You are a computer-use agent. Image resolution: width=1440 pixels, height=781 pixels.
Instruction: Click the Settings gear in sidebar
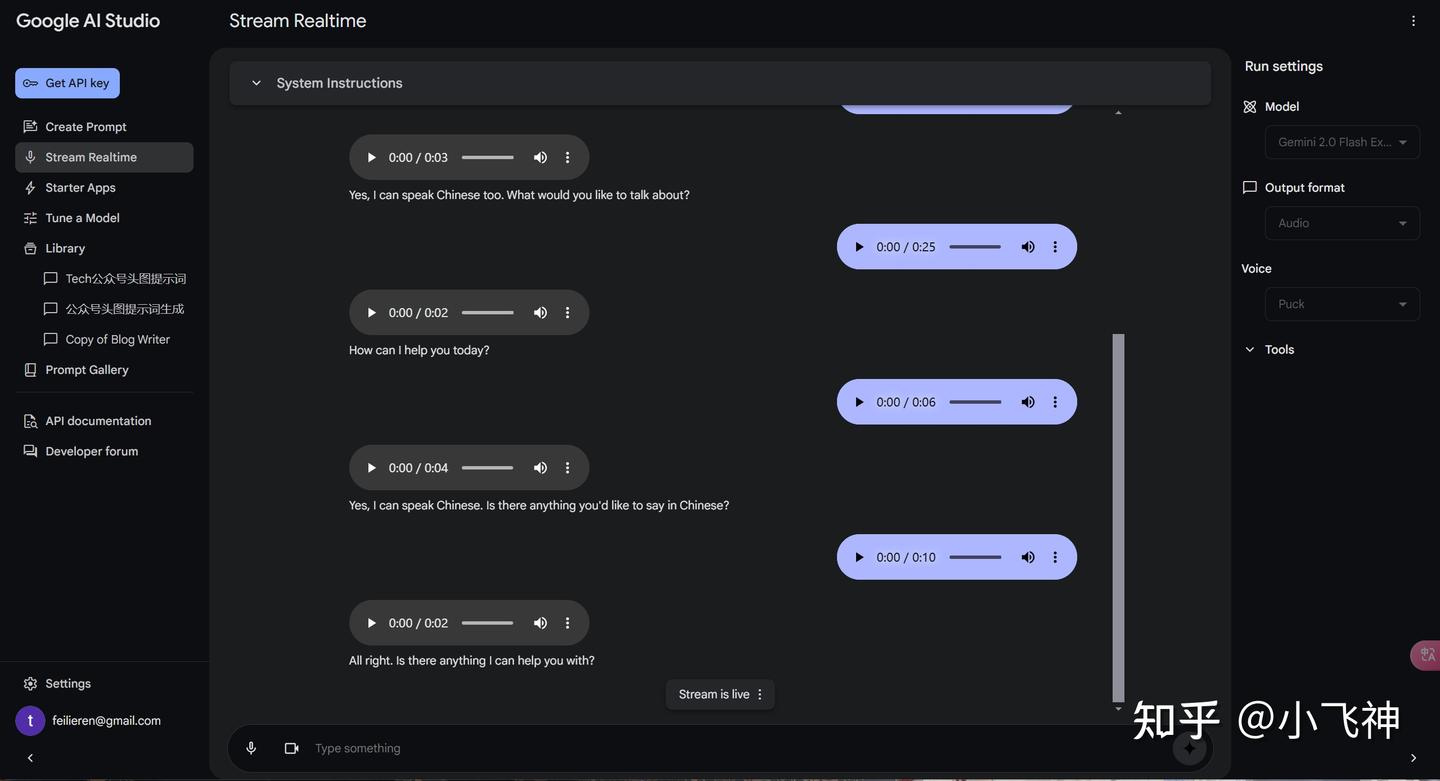coord(31,684)
